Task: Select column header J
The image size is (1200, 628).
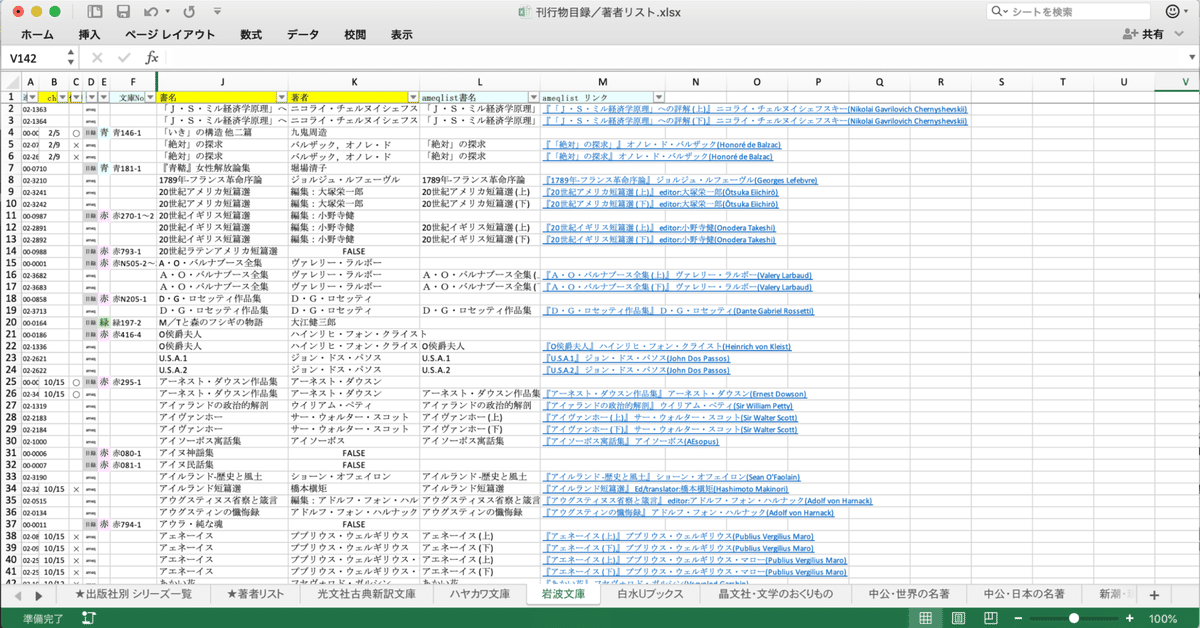Action: [222, 82]
